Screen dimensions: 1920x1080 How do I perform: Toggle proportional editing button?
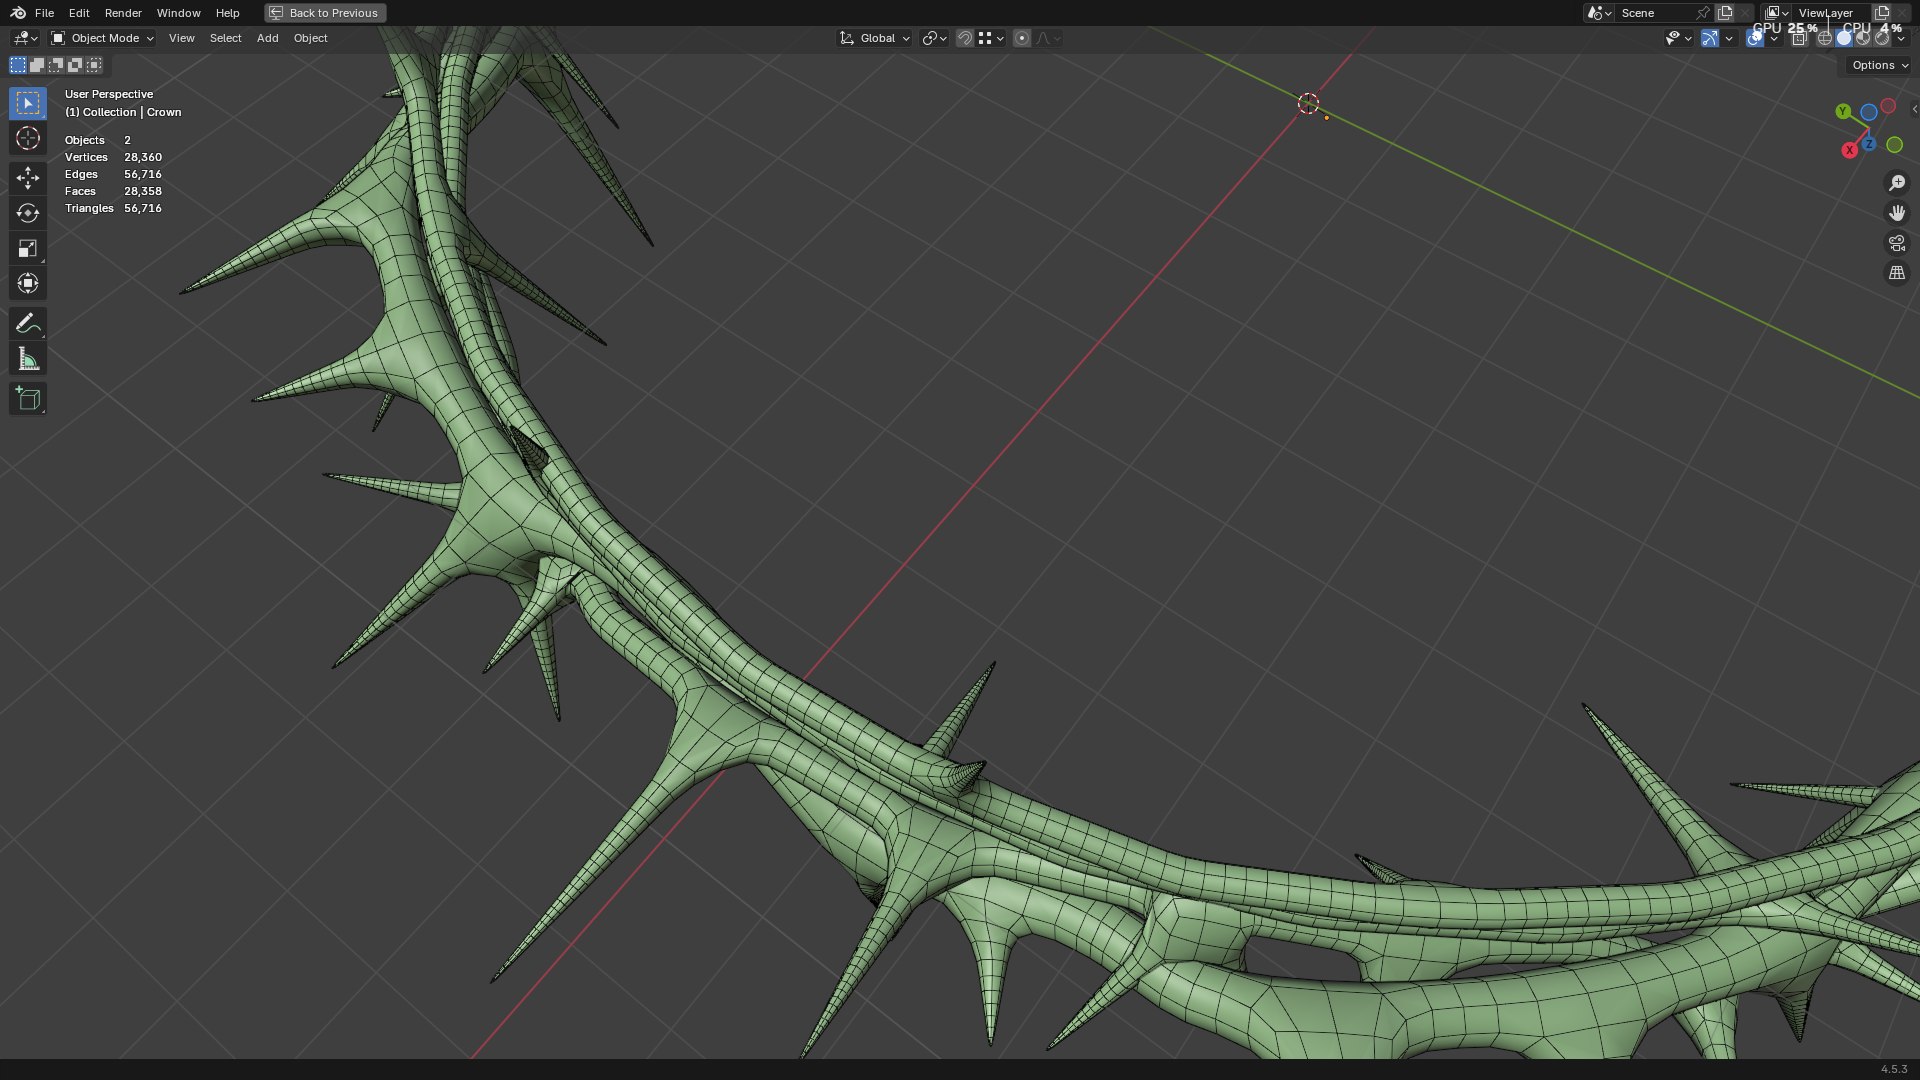tap(1021, 38)
